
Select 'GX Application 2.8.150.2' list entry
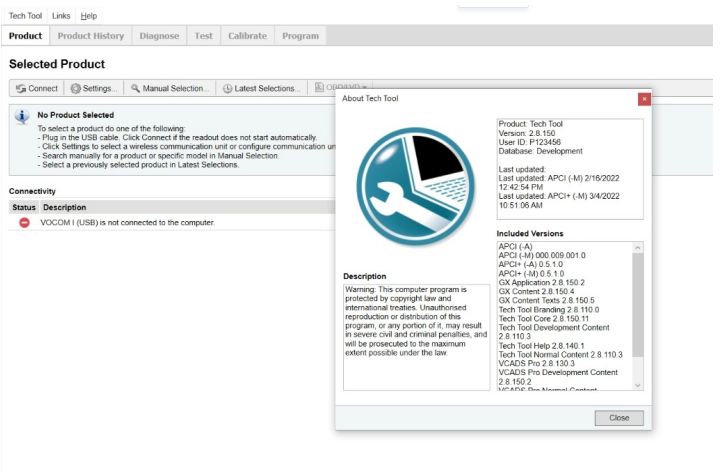[542, 282]
